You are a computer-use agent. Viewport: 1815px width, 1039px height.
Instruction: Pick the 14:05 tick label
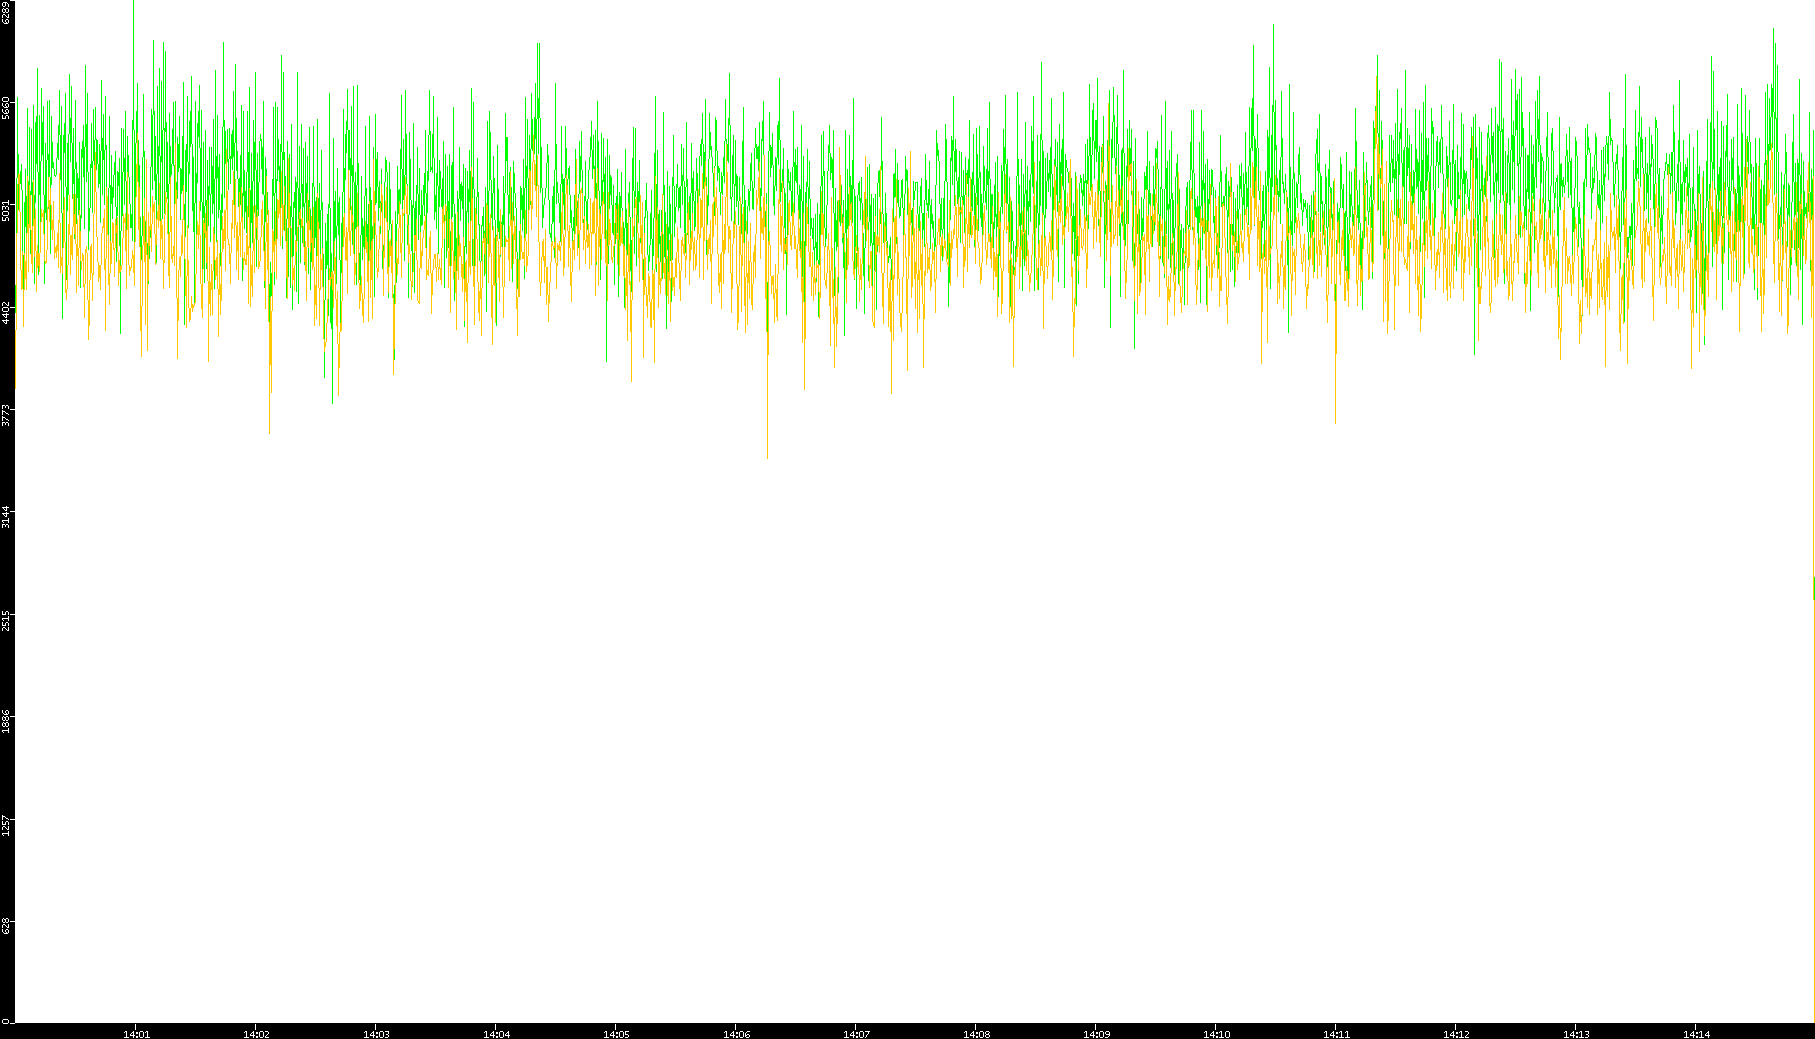click(616, 1034)
